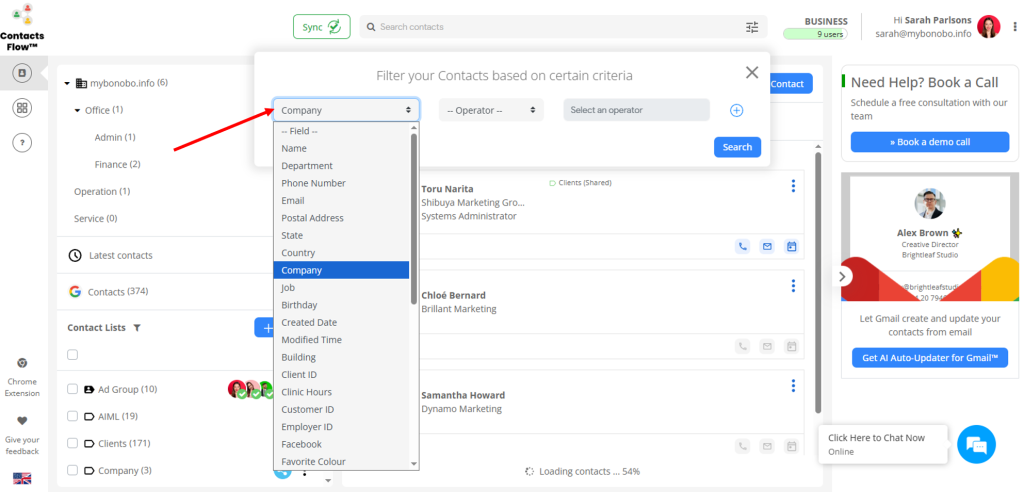The height and width of the screenshot is (492, 1024).
Task: Click the blue plus add-criteria icon
Action: click(737, 110)
